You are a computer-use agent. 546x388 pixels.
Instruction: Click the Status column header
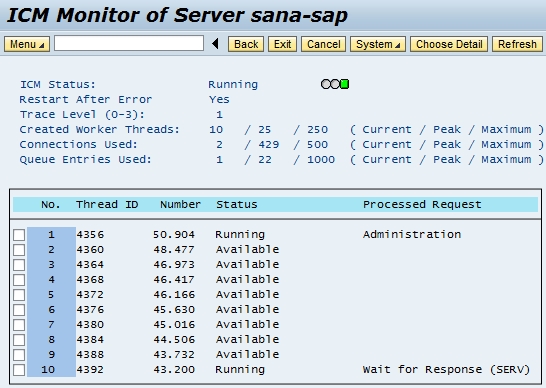click(237, 204)
